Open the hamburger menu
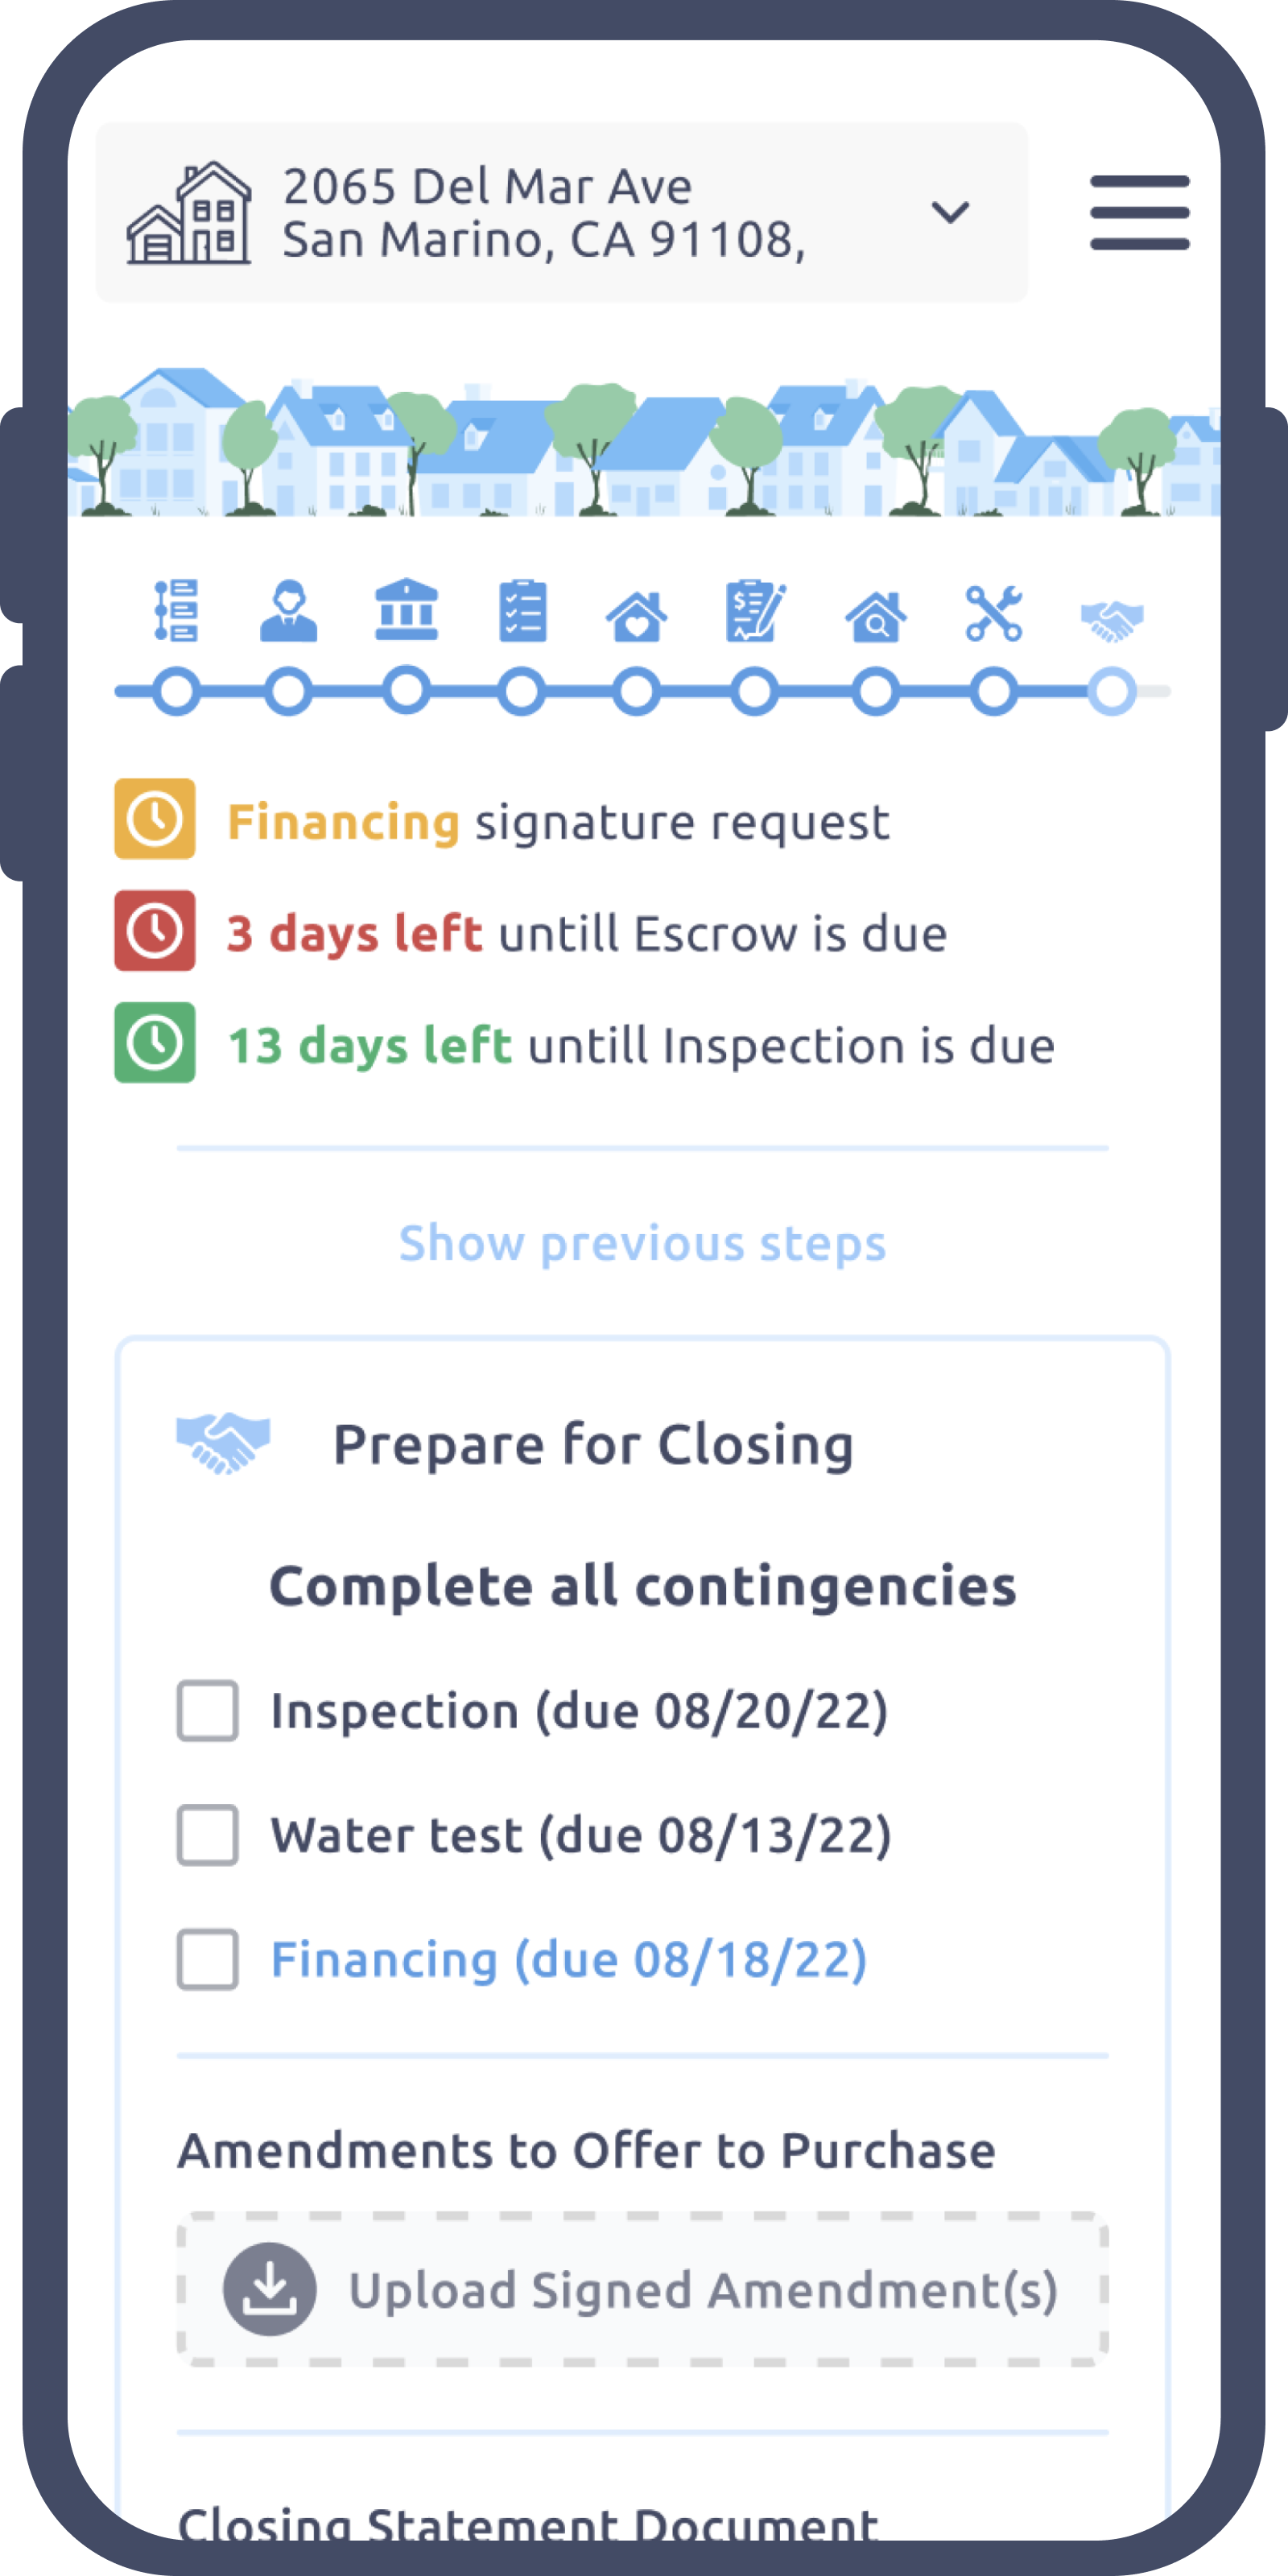Viewport: 1288px width, 2576px height. coord(1139,212)
